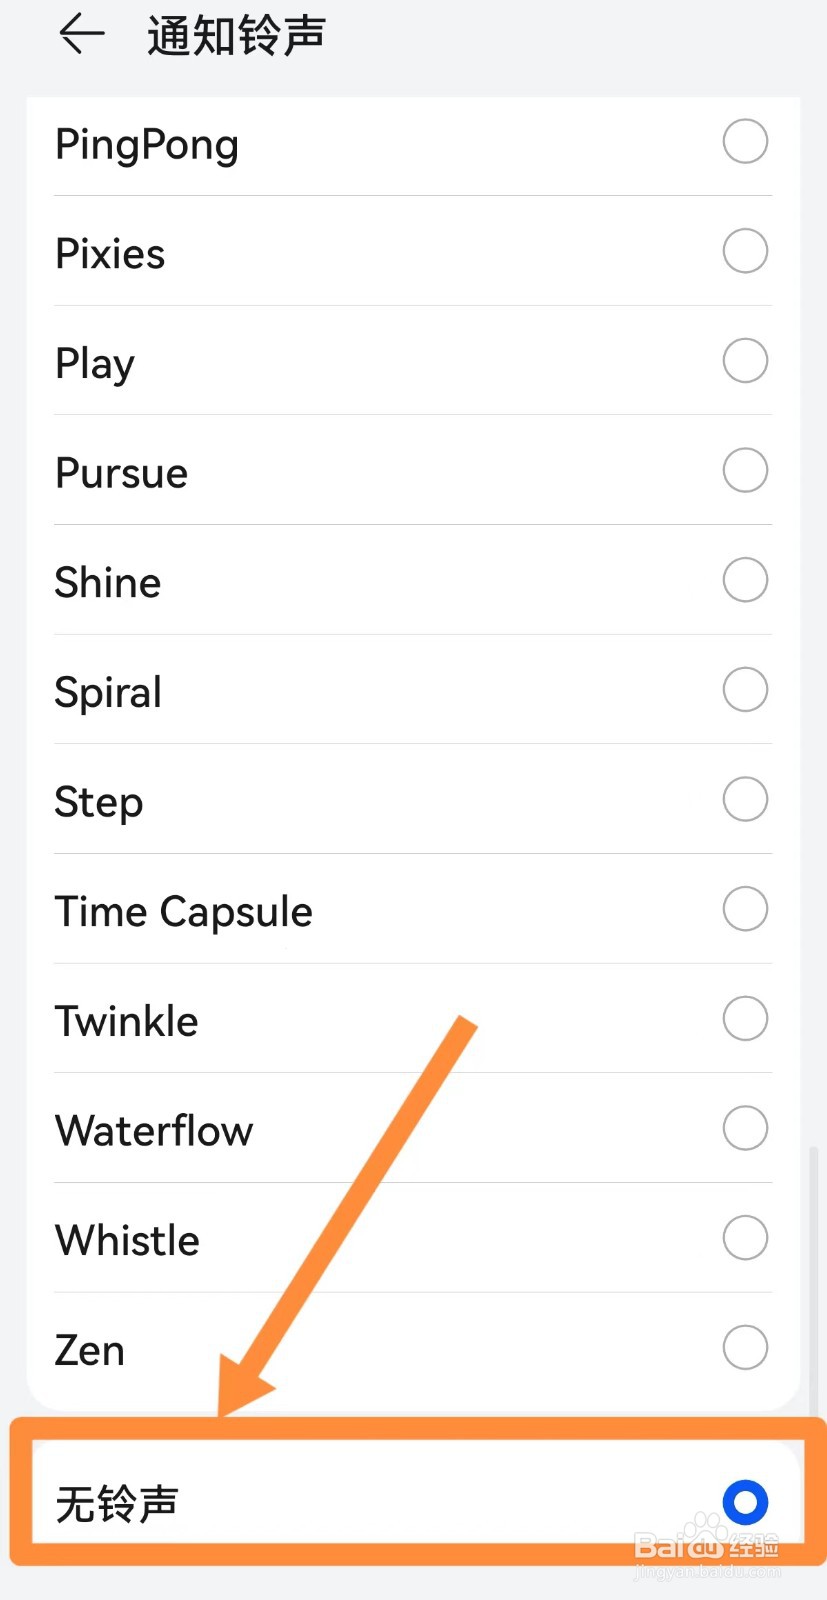Select the Play radio button
Image resolution: width=827 pixels, height=1600 pixels.
(745, 360)
